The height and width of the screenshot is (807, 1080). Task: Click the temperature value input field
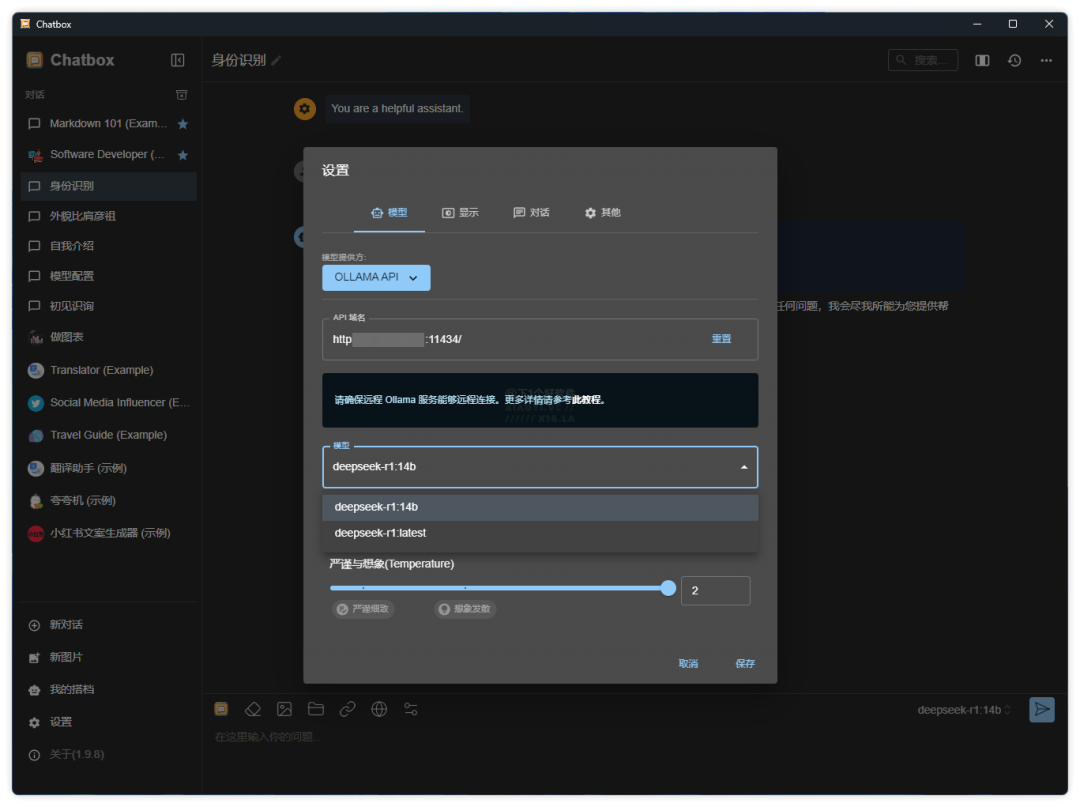(715, 591)
